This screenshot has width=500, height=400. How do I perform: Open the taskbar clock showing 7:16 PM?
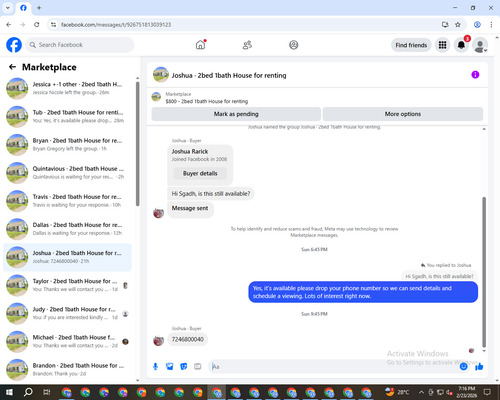tap(467, 392)
